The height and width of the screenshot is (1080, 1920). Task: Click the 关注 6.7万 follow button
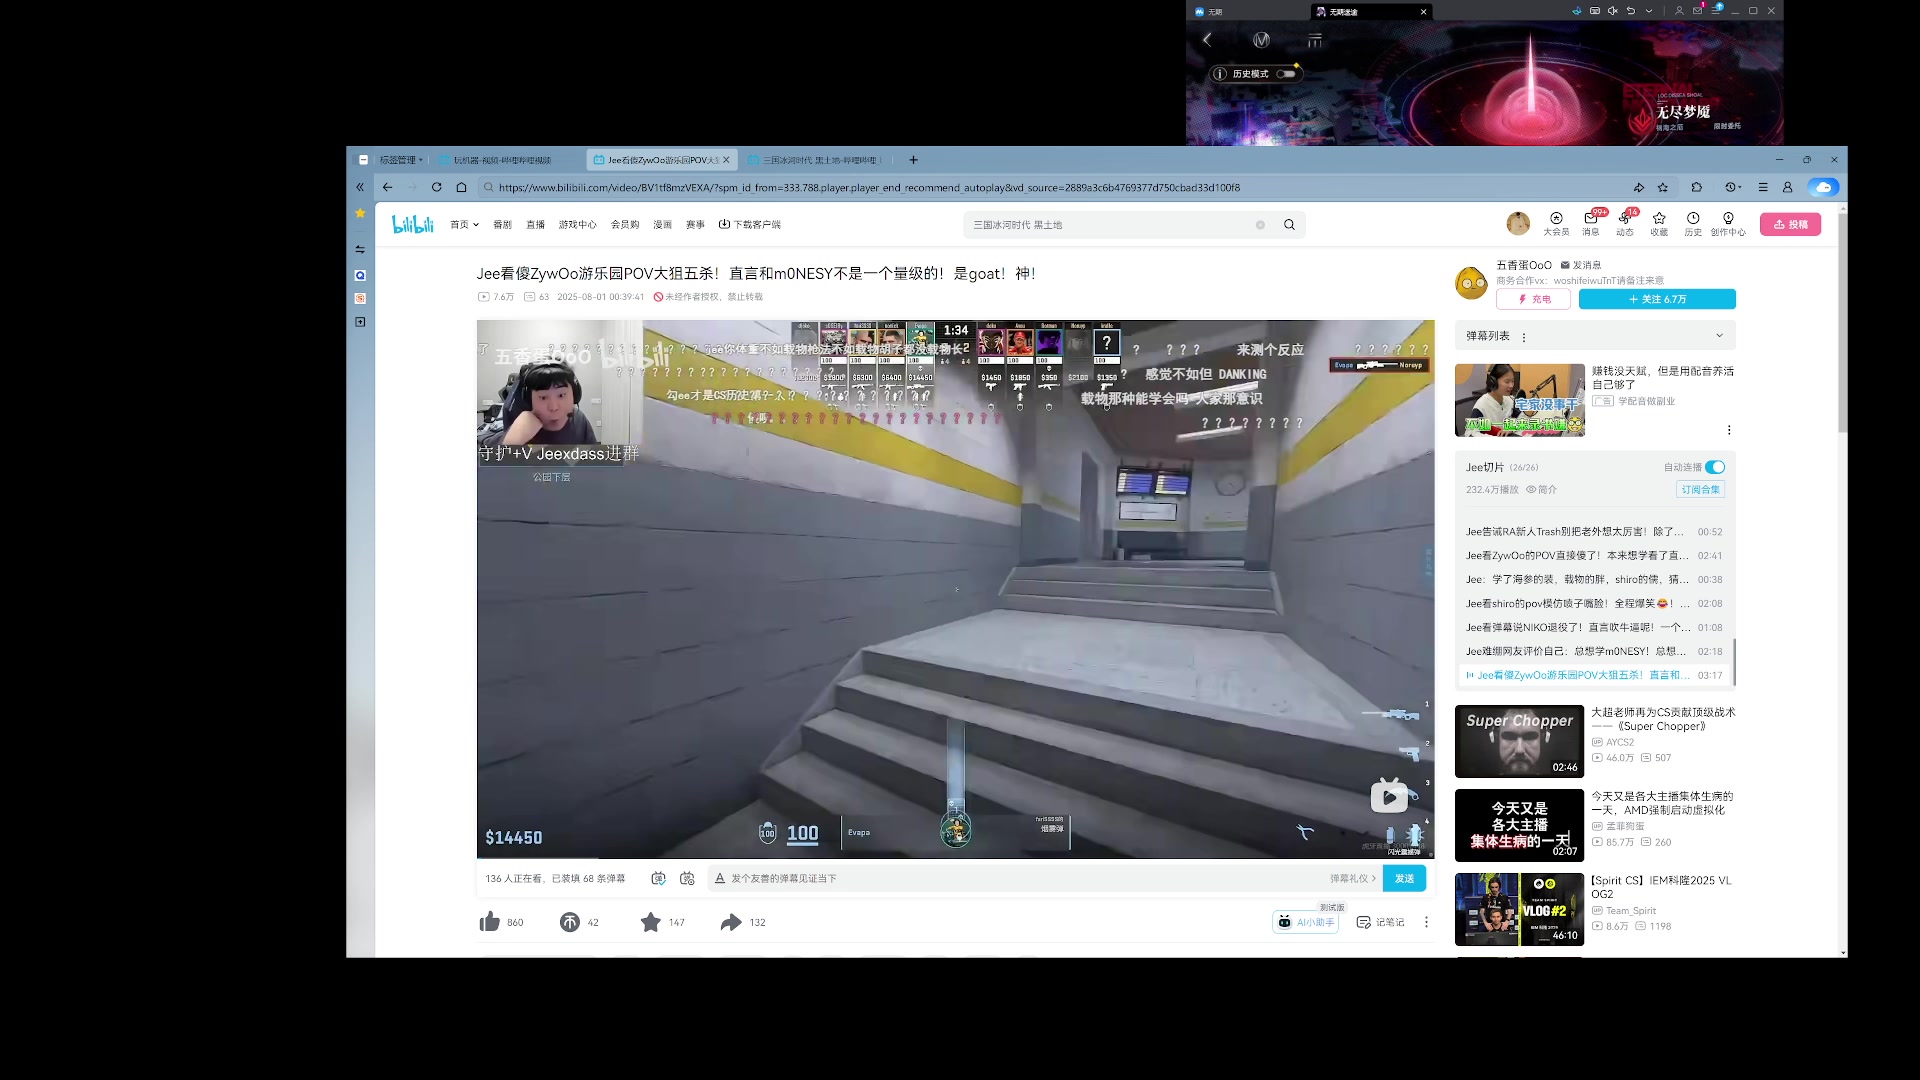click(x=1657, y=299)
